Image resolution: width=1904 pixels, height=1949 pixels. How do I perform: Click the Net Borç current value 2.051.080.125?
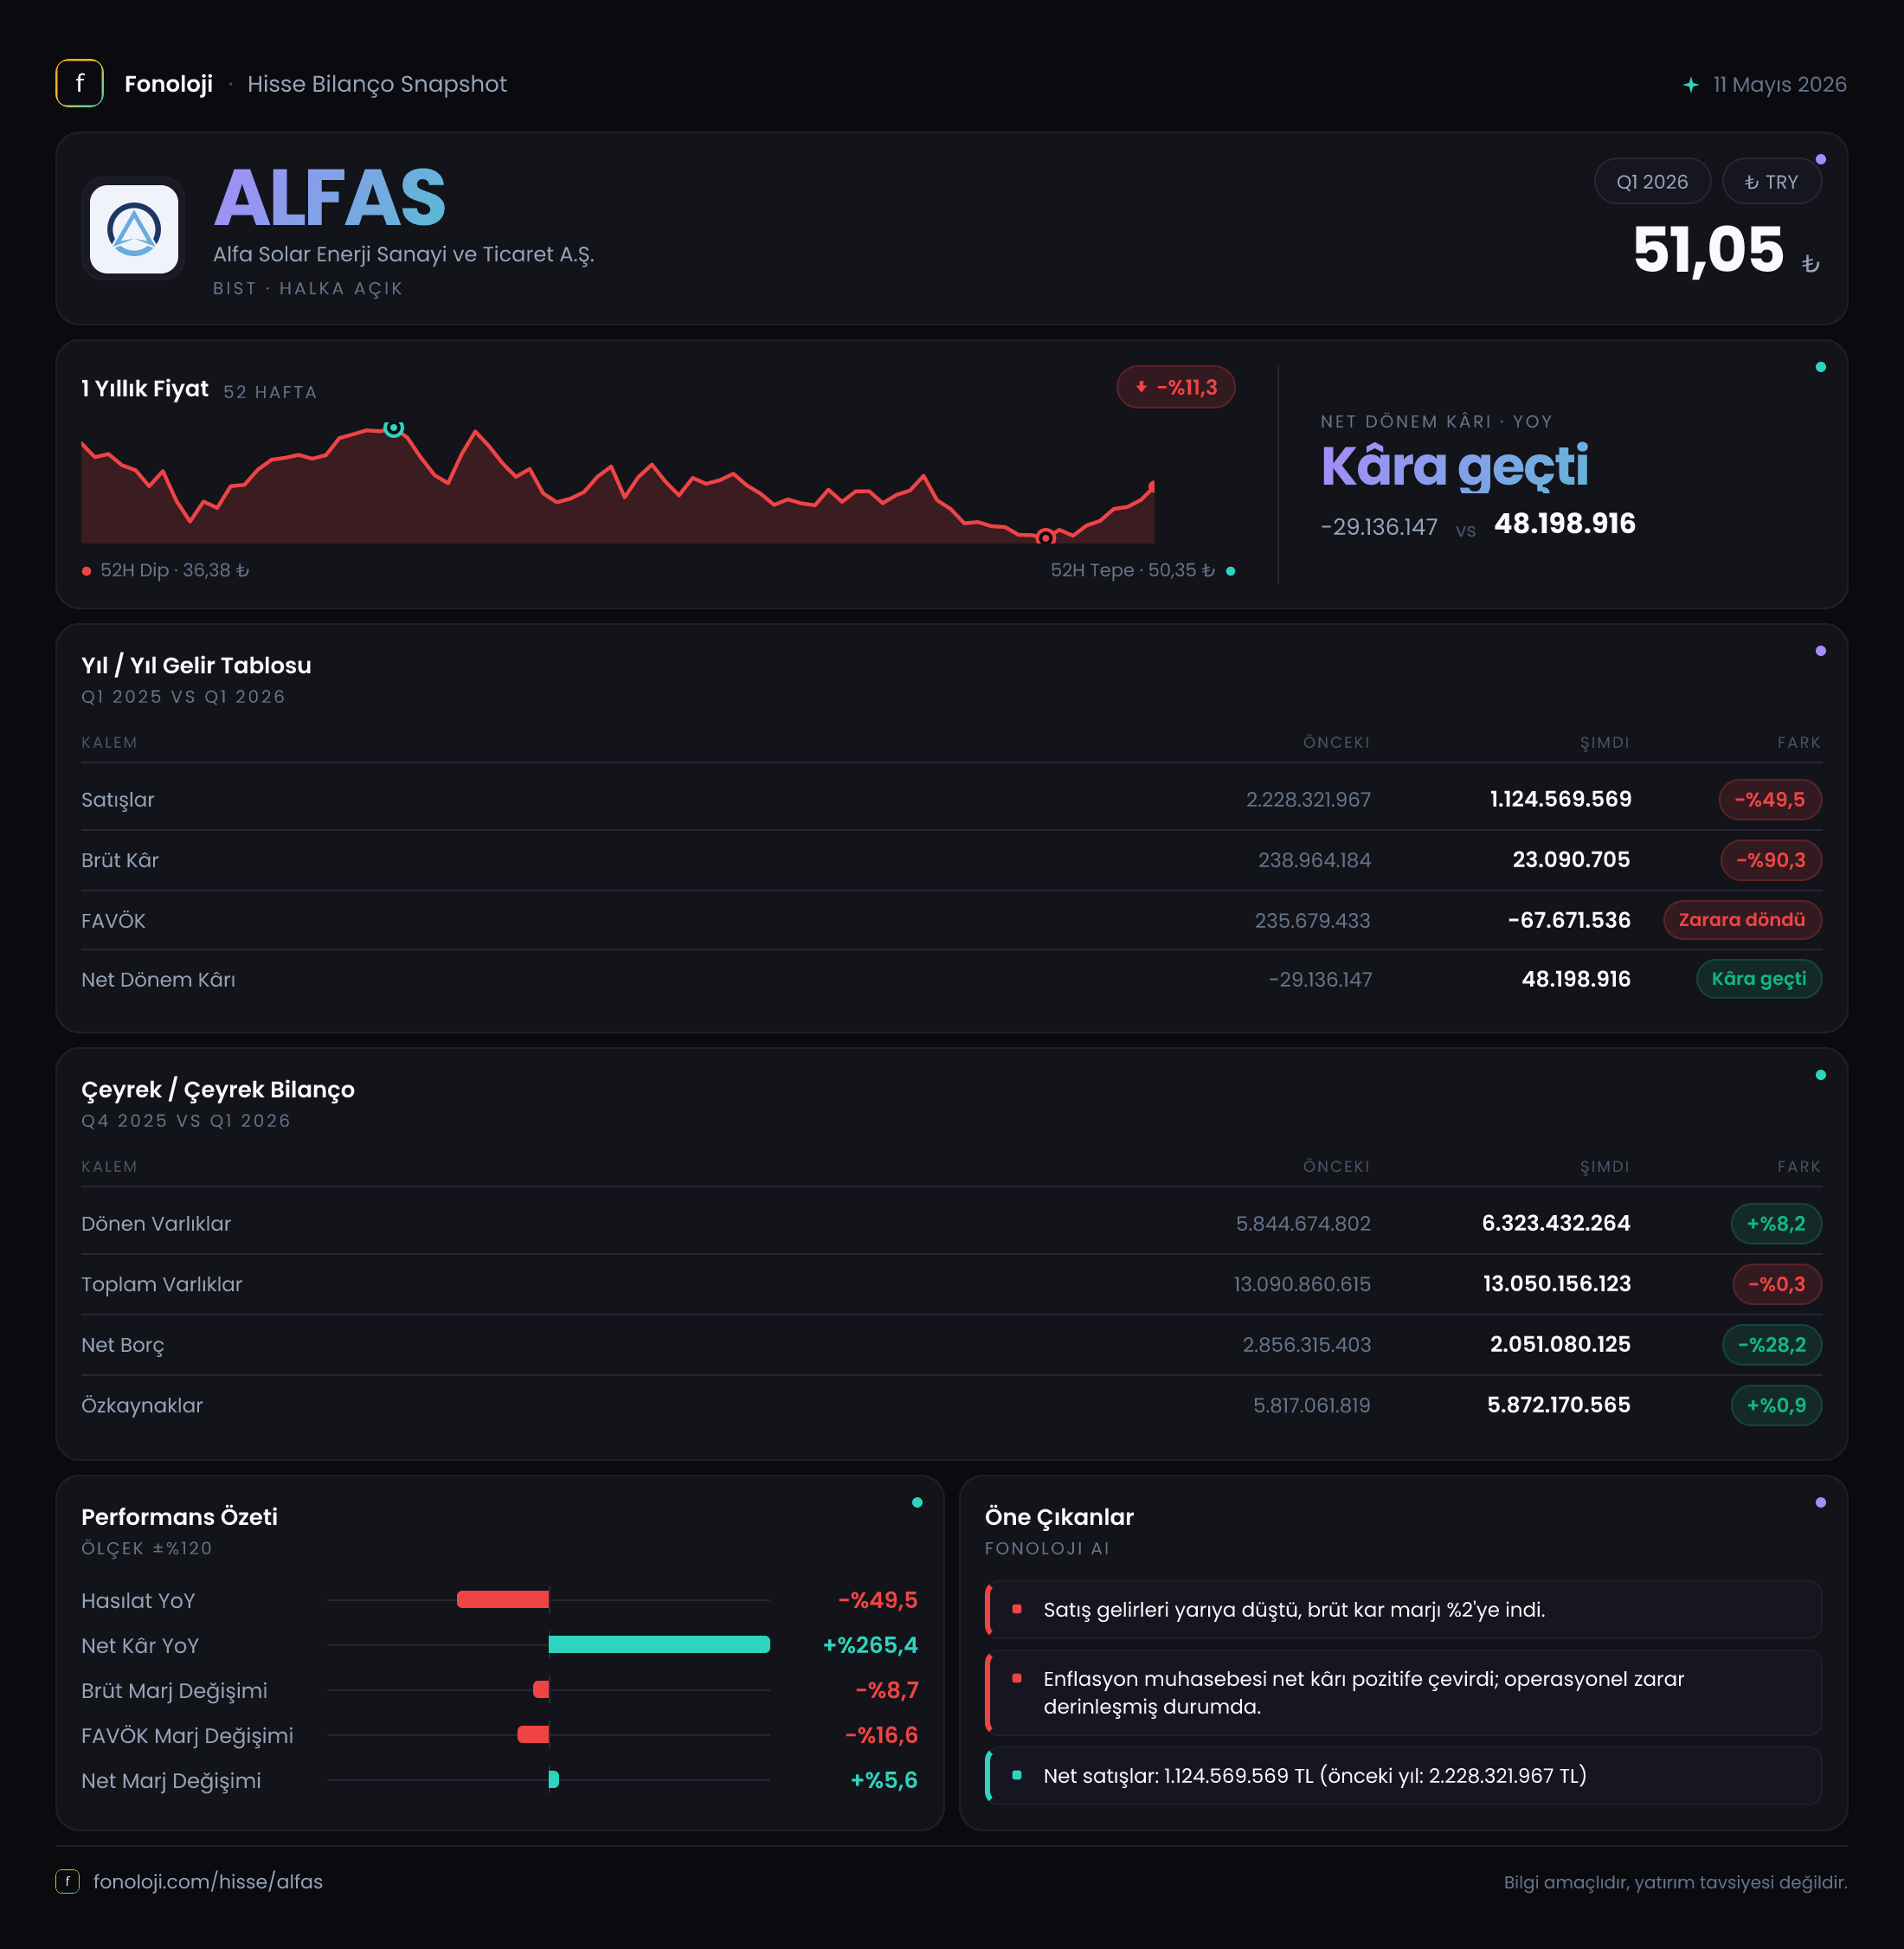1560,1344
